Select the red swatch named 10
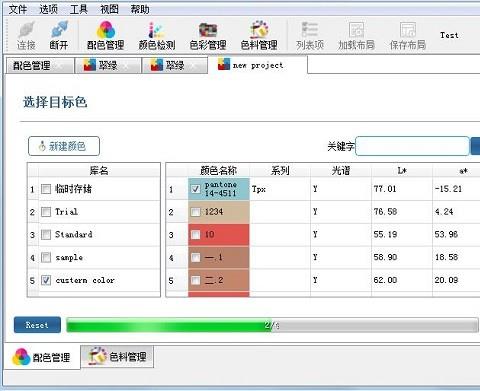This screenshot has height=391, width=480. tap(219, 234)
